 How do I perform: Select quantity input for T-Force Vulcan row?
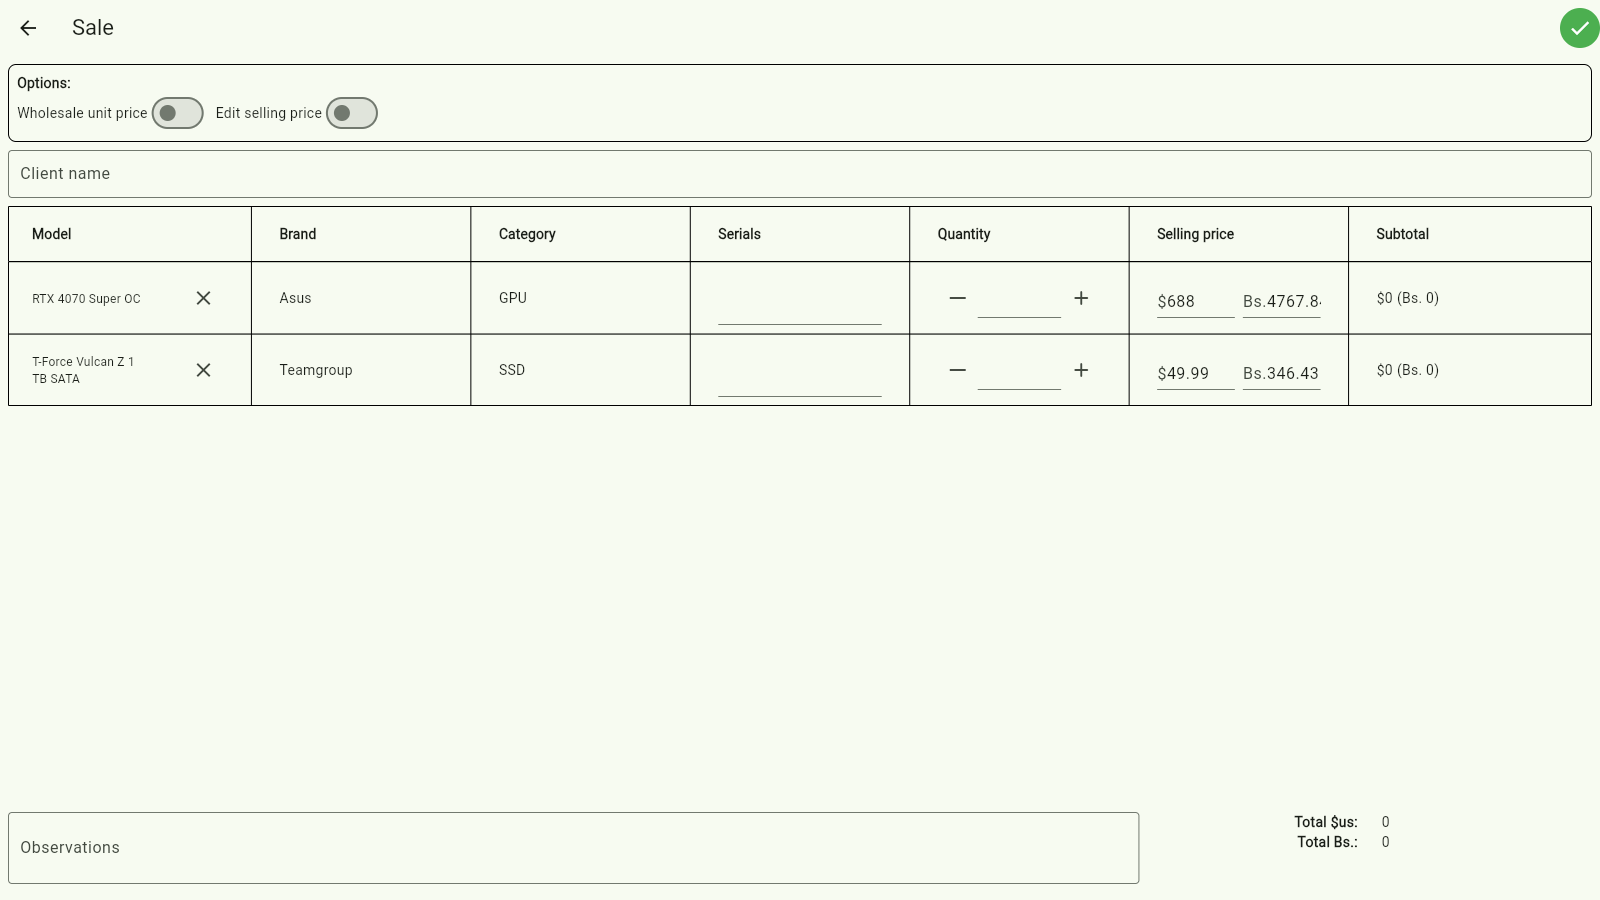point(1019,372)
